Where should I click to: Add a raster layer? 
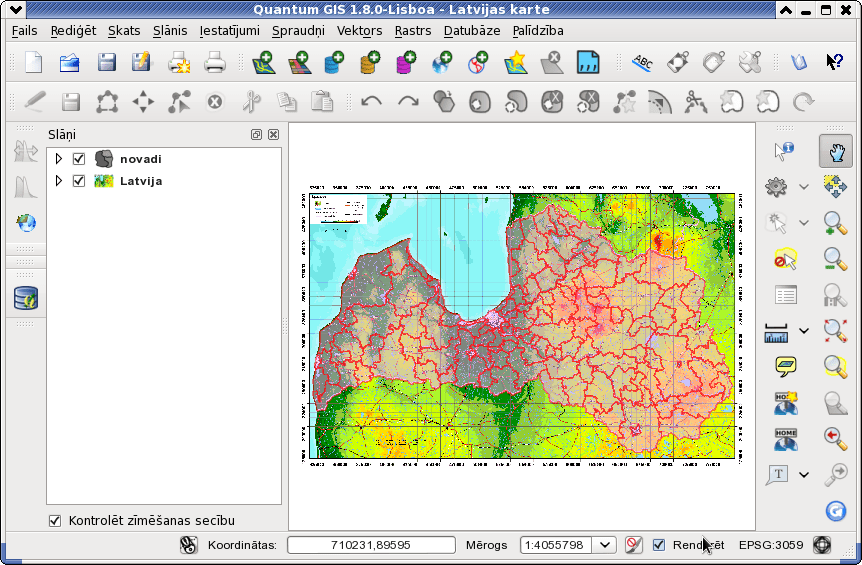coord(299,63)
